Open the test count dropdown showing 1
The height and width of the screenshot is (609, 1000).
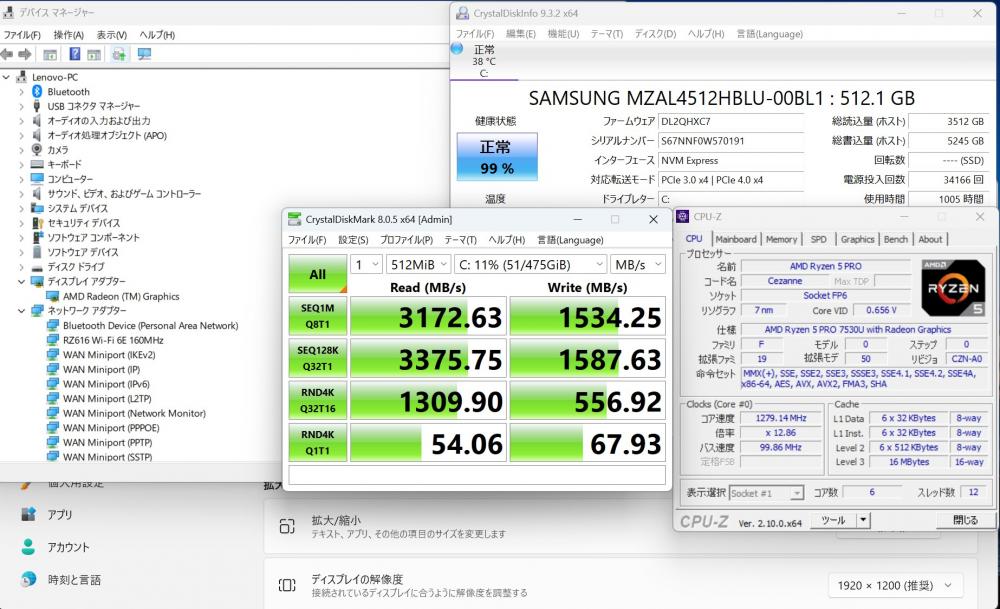click(367, 265)
